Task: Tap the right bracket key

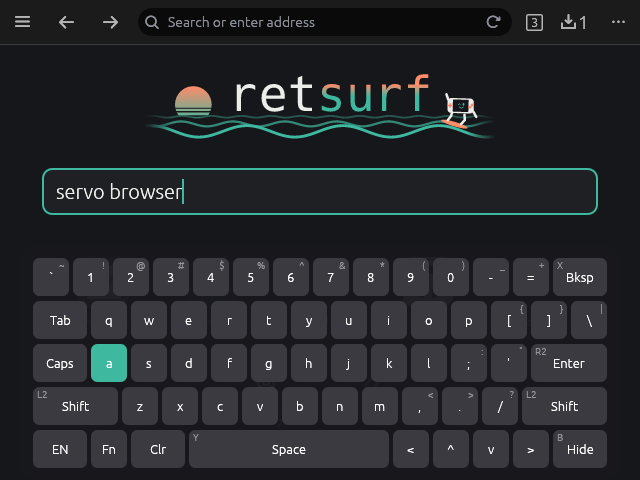Action: [x=549, y=320]
